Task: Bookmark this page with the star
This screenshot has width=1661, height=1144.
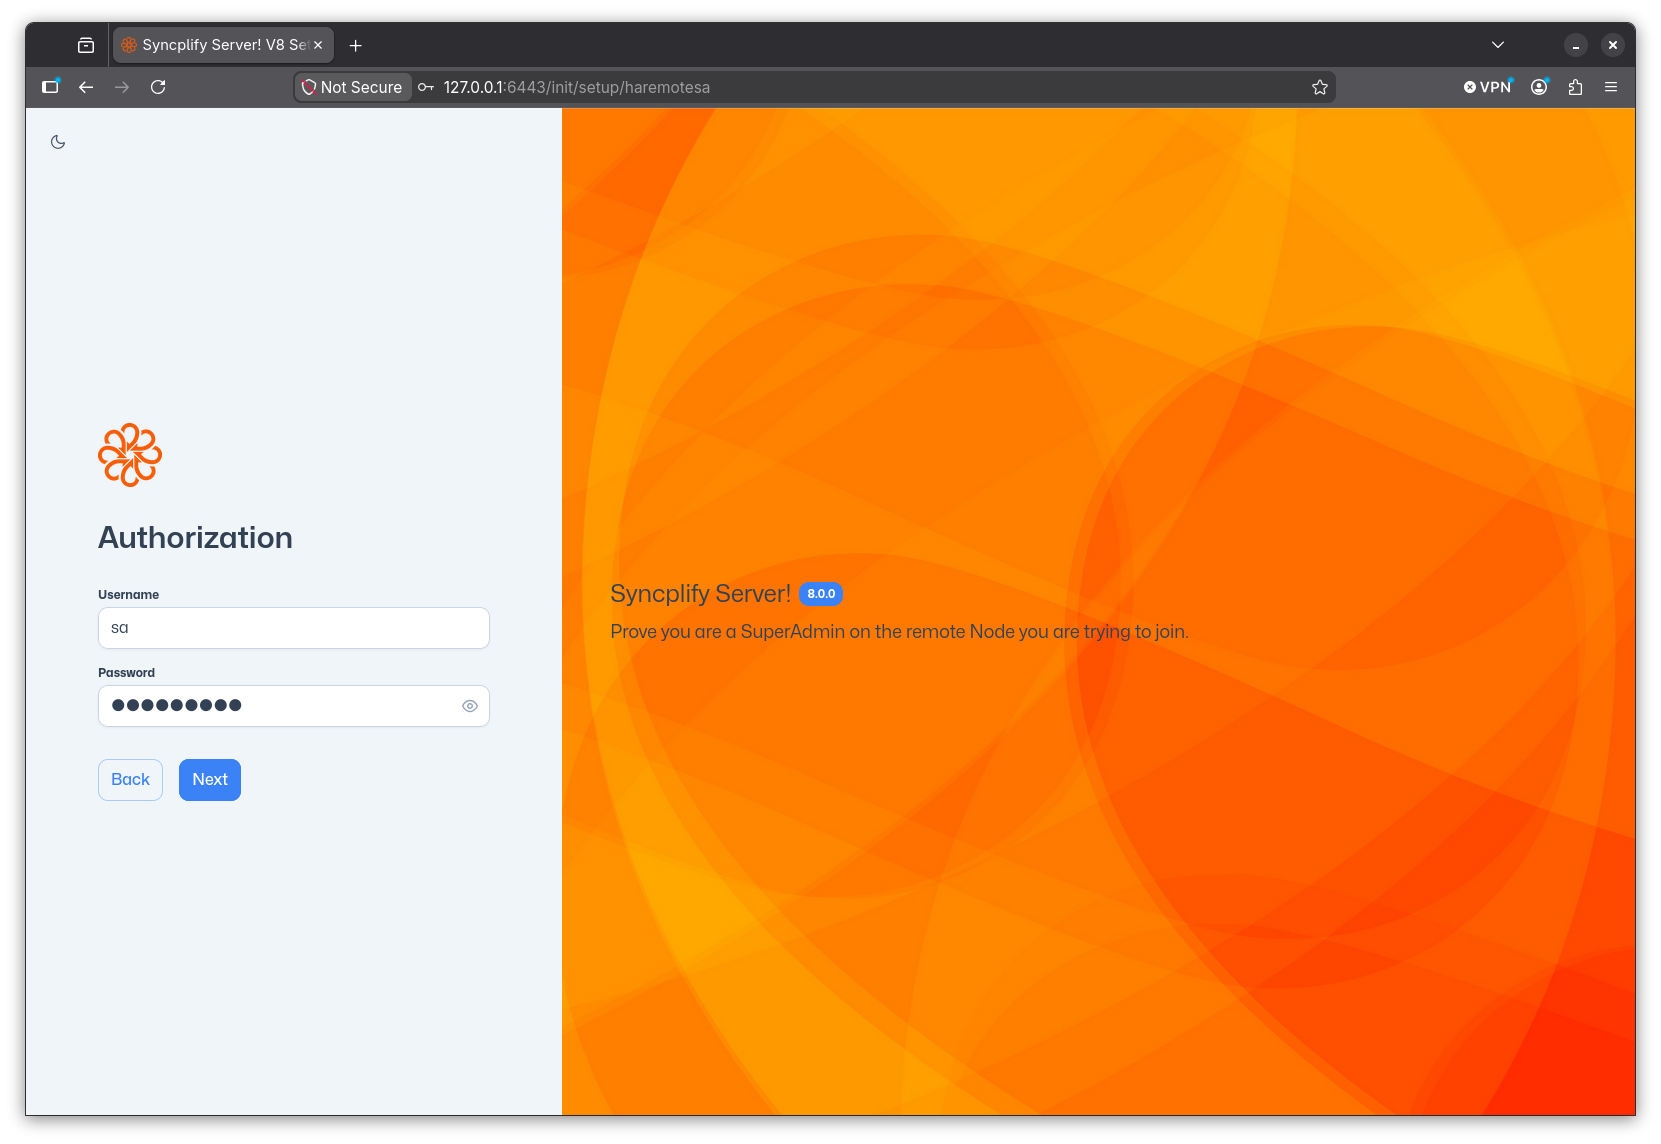Action: (1320, 87)
